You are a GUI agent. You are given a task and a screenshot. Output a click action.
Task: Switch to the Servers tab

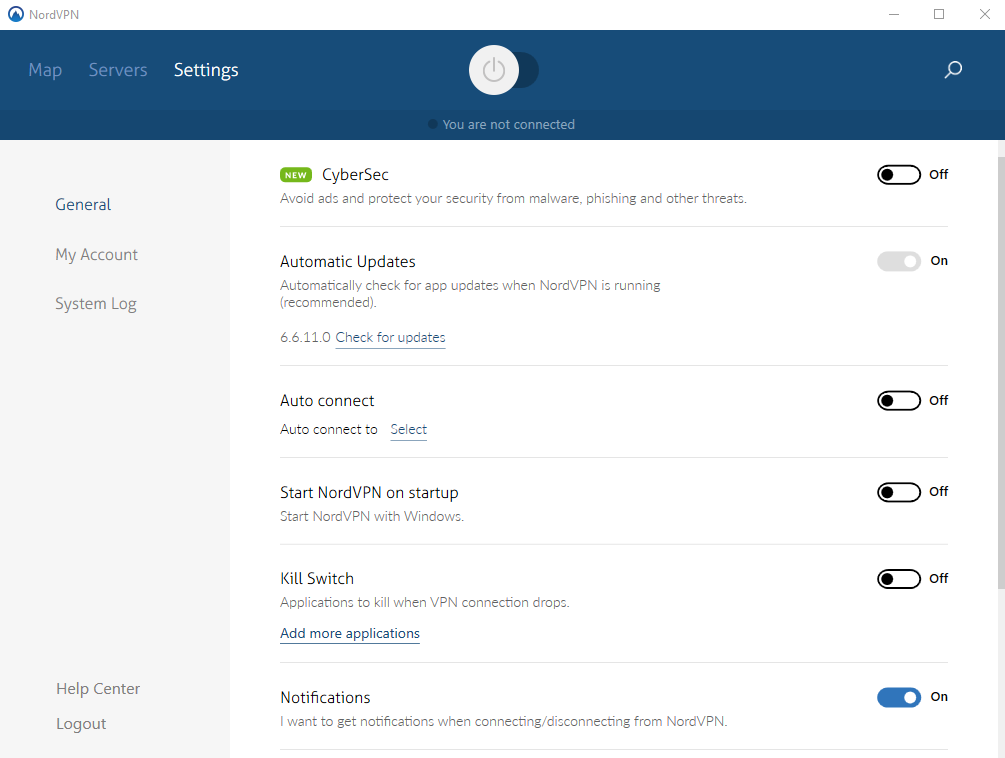[117, 70]
